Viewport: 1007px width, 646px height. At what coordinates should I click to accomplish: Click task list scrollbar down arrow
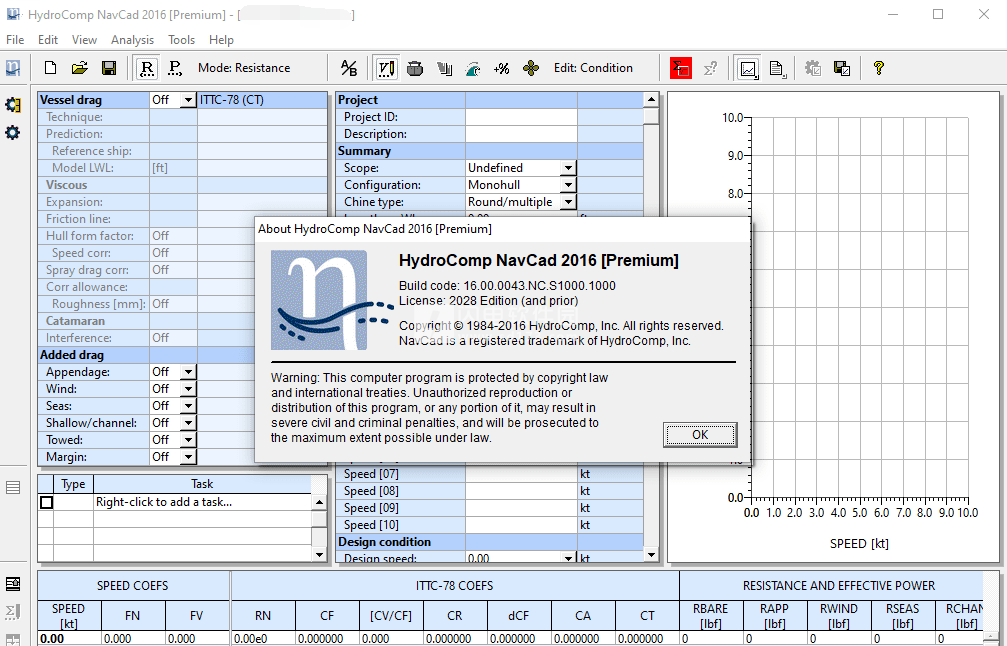[319, 554]
